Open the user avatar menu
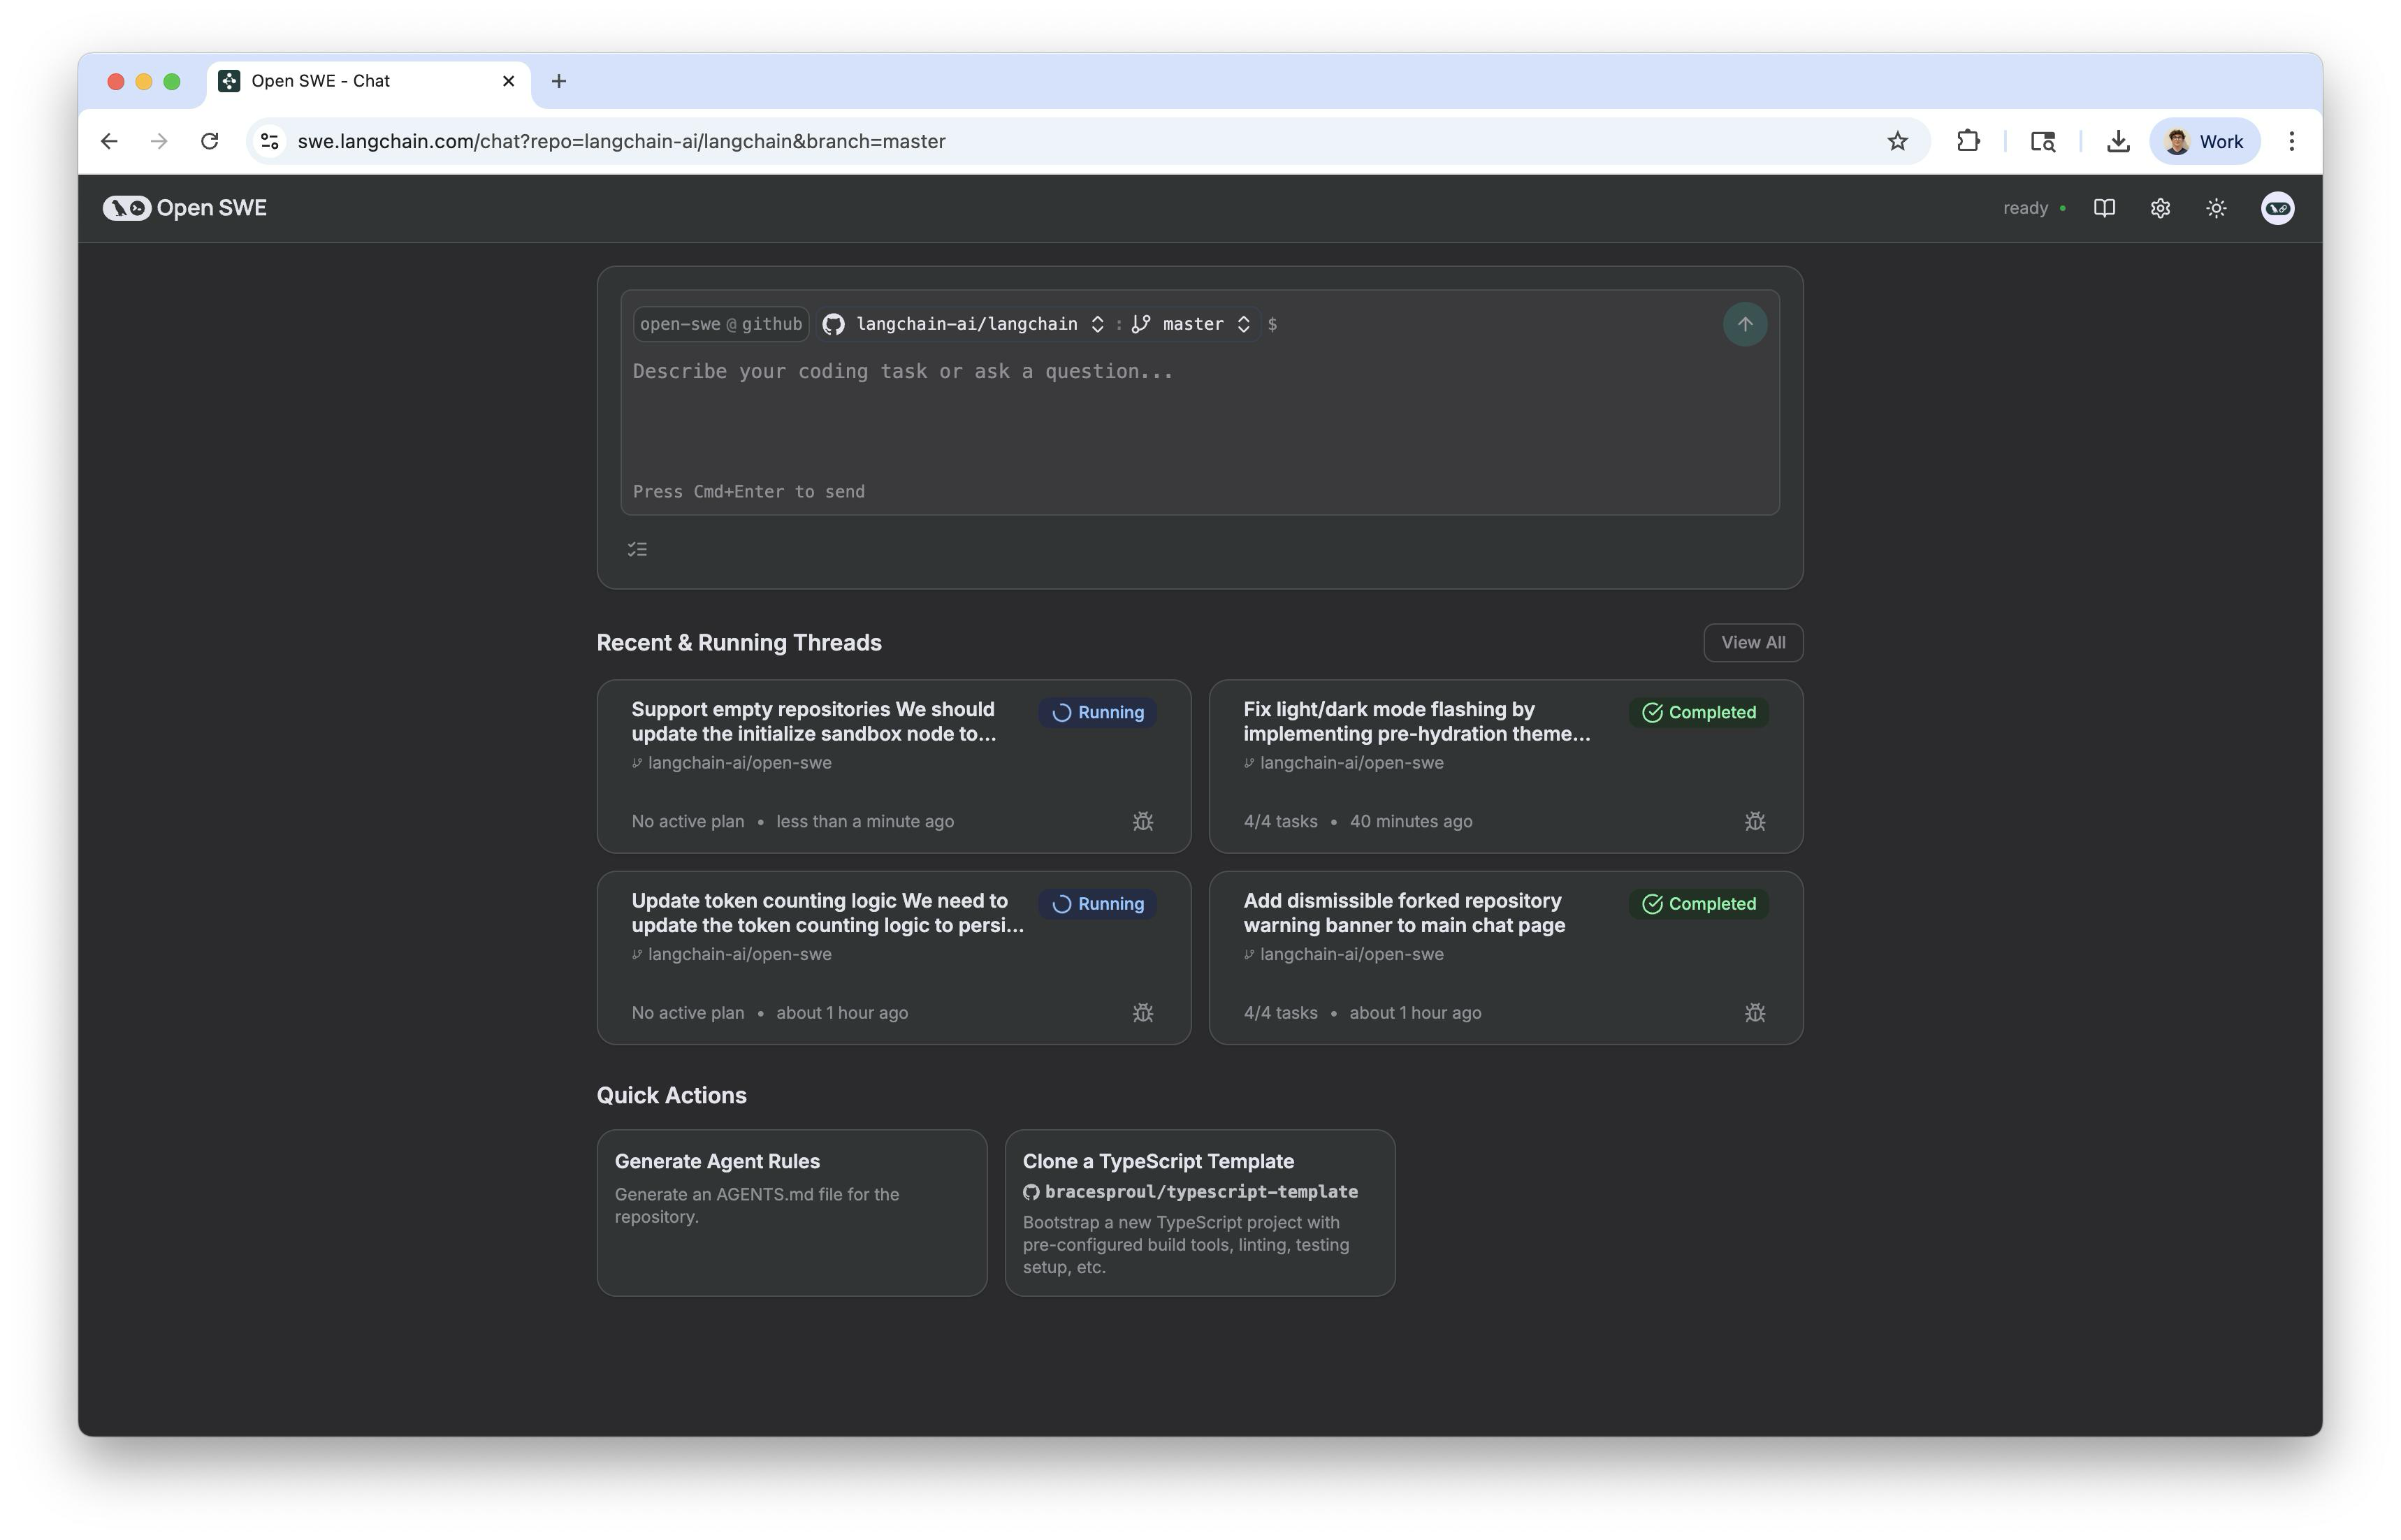This screenshot has width=2401, height=1540. (2277, 208)
